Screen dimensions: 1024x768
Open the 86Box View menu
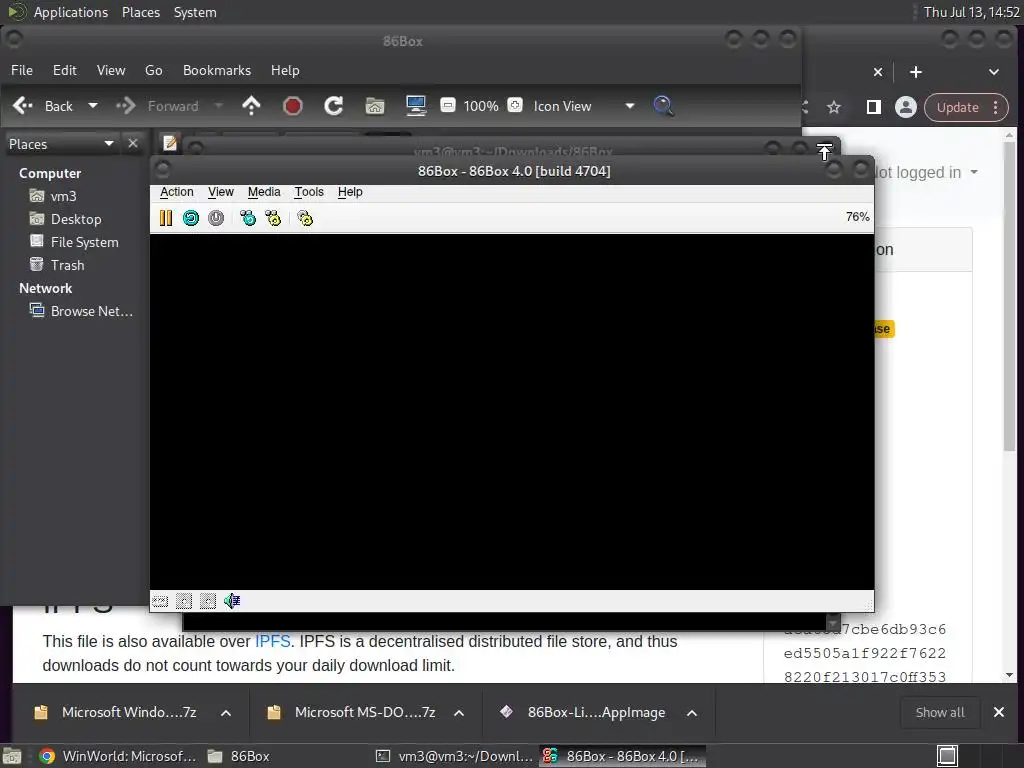click(x=221, y=192)
